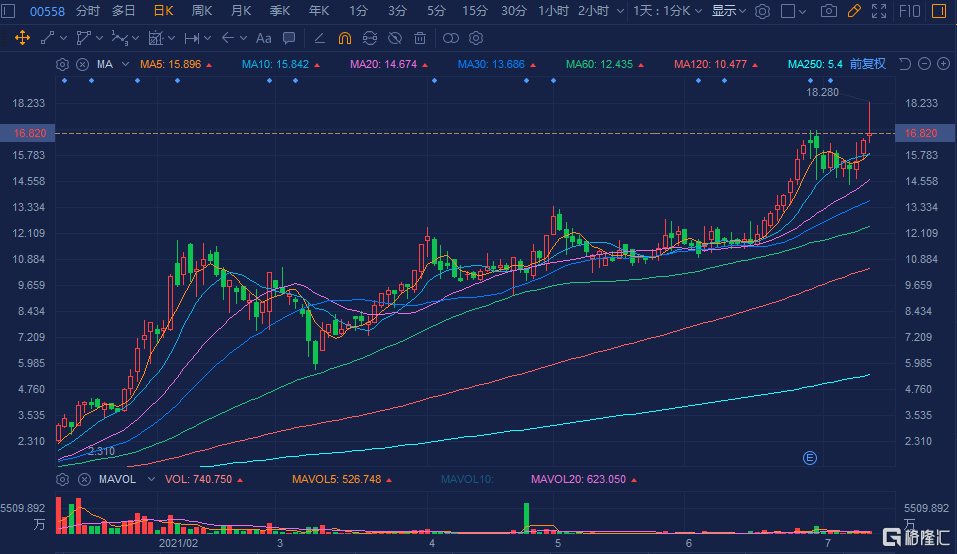957x554 pixels.
Task: Switch to 周K weekly chart
Action: [x=202, y=11]
